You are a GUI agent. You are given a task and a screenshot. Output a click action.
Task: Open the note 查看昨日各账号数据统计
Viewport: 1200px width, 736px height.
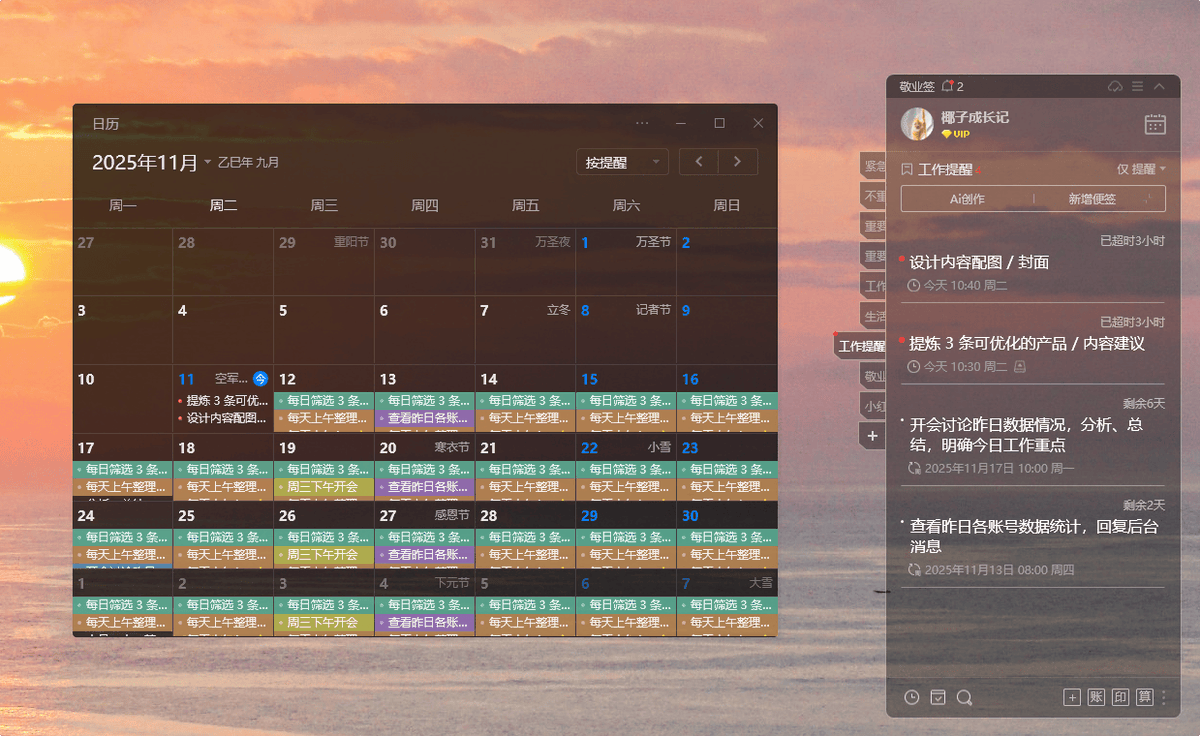tap(1033, 537)
